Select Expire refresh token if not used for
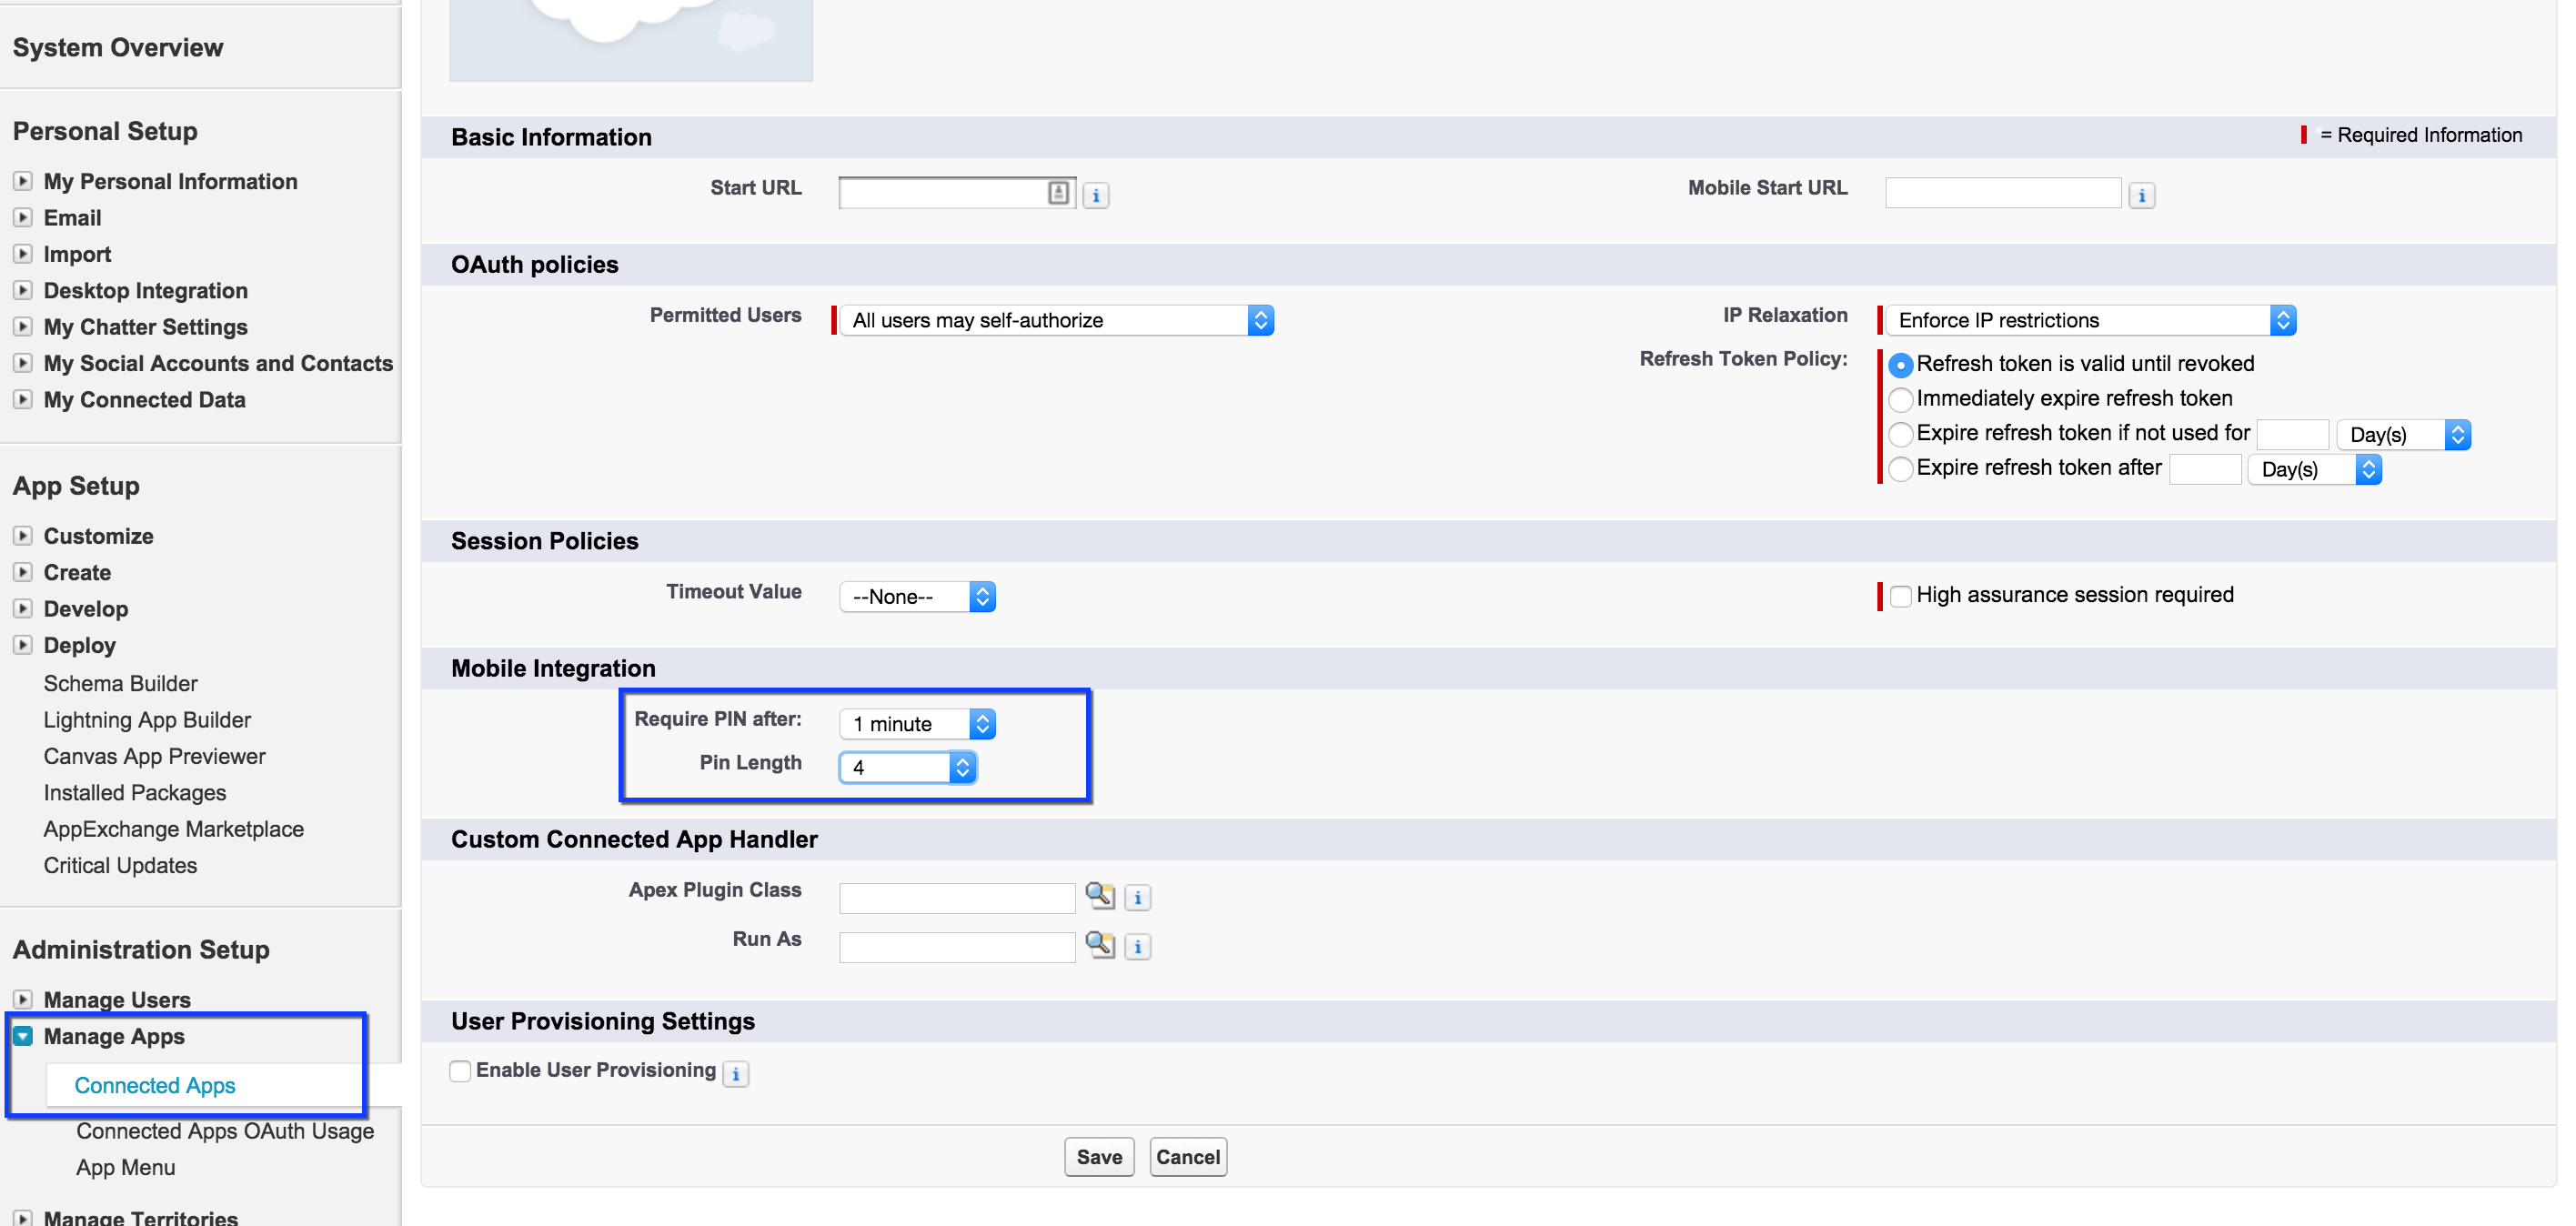The height and width of the screenshot is (1226, 2576). 1901,434
